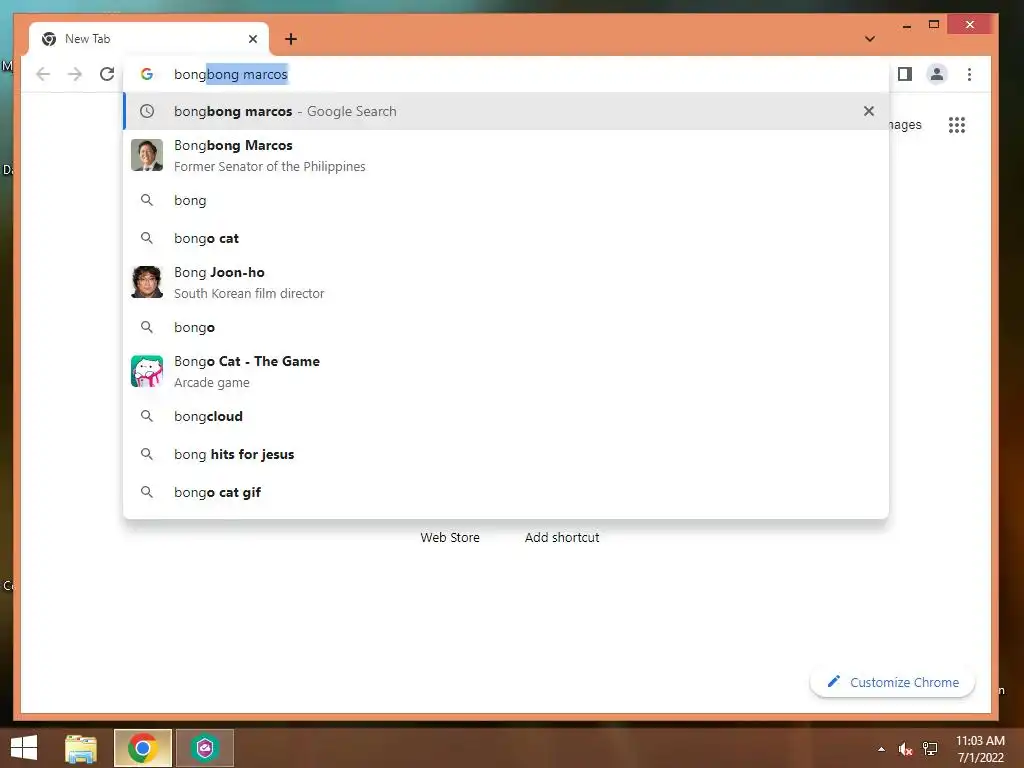This screenshot has width=1024, height=768.
Task: Open the profile avatar menu
Action: [x=936, y=74]
